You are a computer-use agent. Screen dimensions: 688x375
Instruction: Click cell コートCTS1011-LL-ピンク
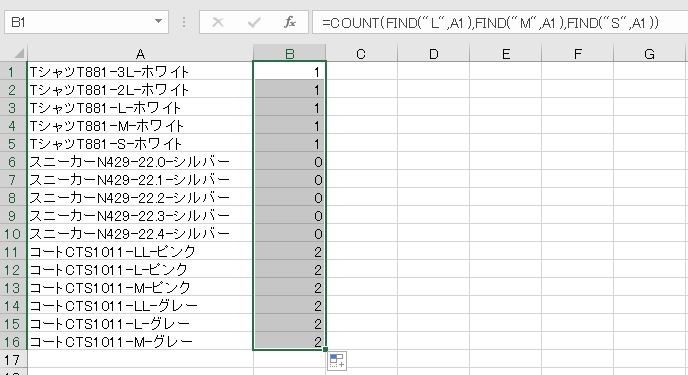click(140, 251)
